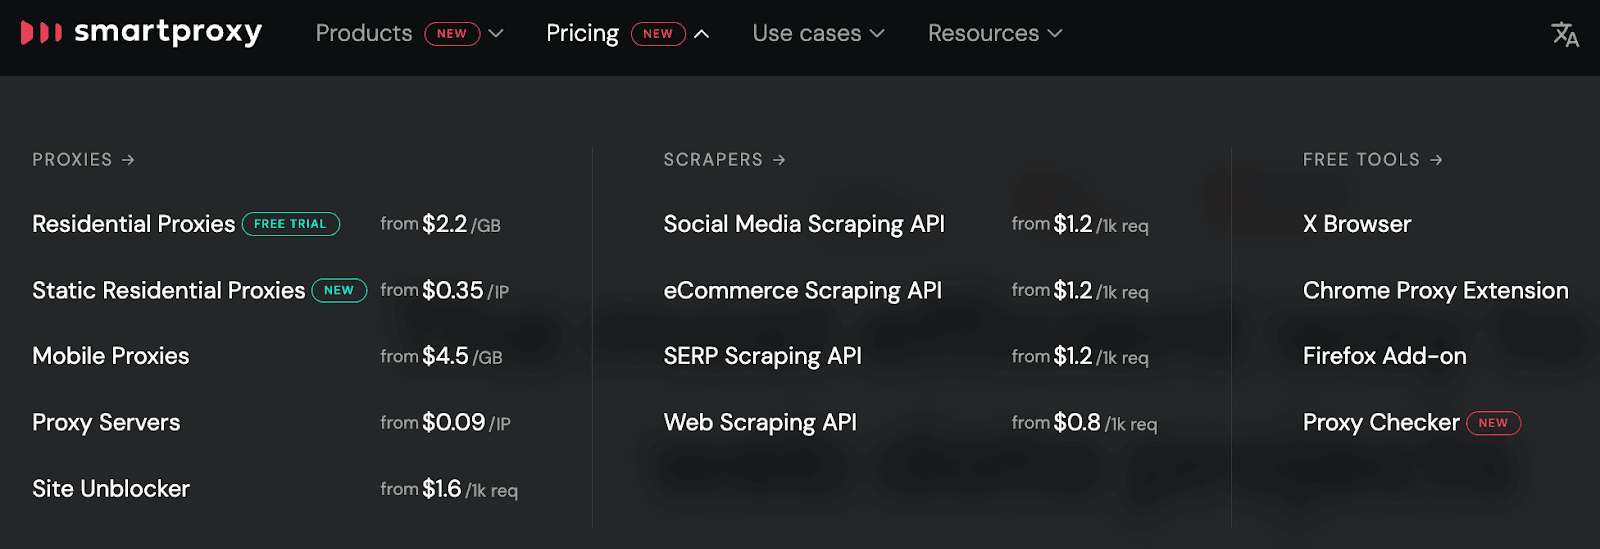Click Social Media Scraping API price $1.2
The height and width of the screenshot is (549, 1600).
pos(1080,224)
